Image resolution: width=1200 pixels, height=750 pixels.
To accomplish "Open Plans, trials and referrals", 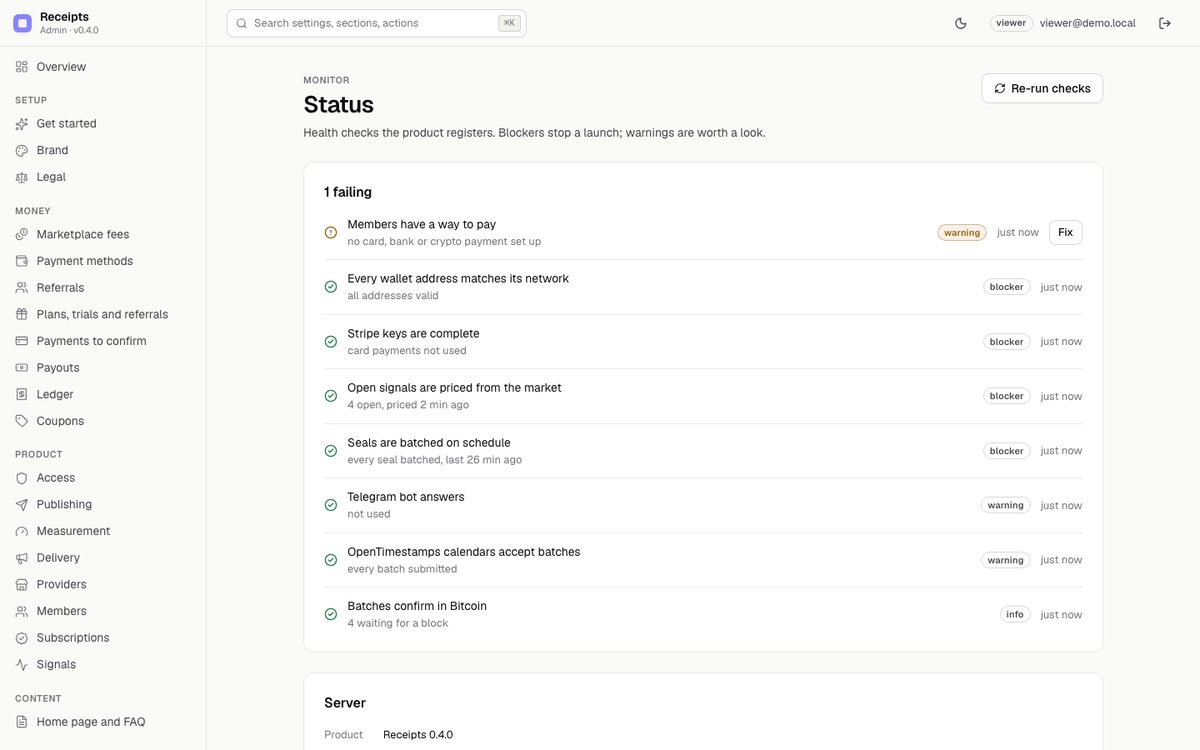I will click(103, 314).
